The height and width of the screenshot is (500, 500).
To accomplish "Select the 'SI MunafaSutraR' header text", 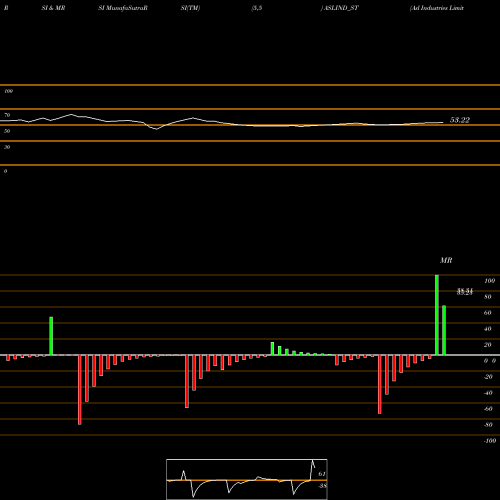I will click(123, 8).
